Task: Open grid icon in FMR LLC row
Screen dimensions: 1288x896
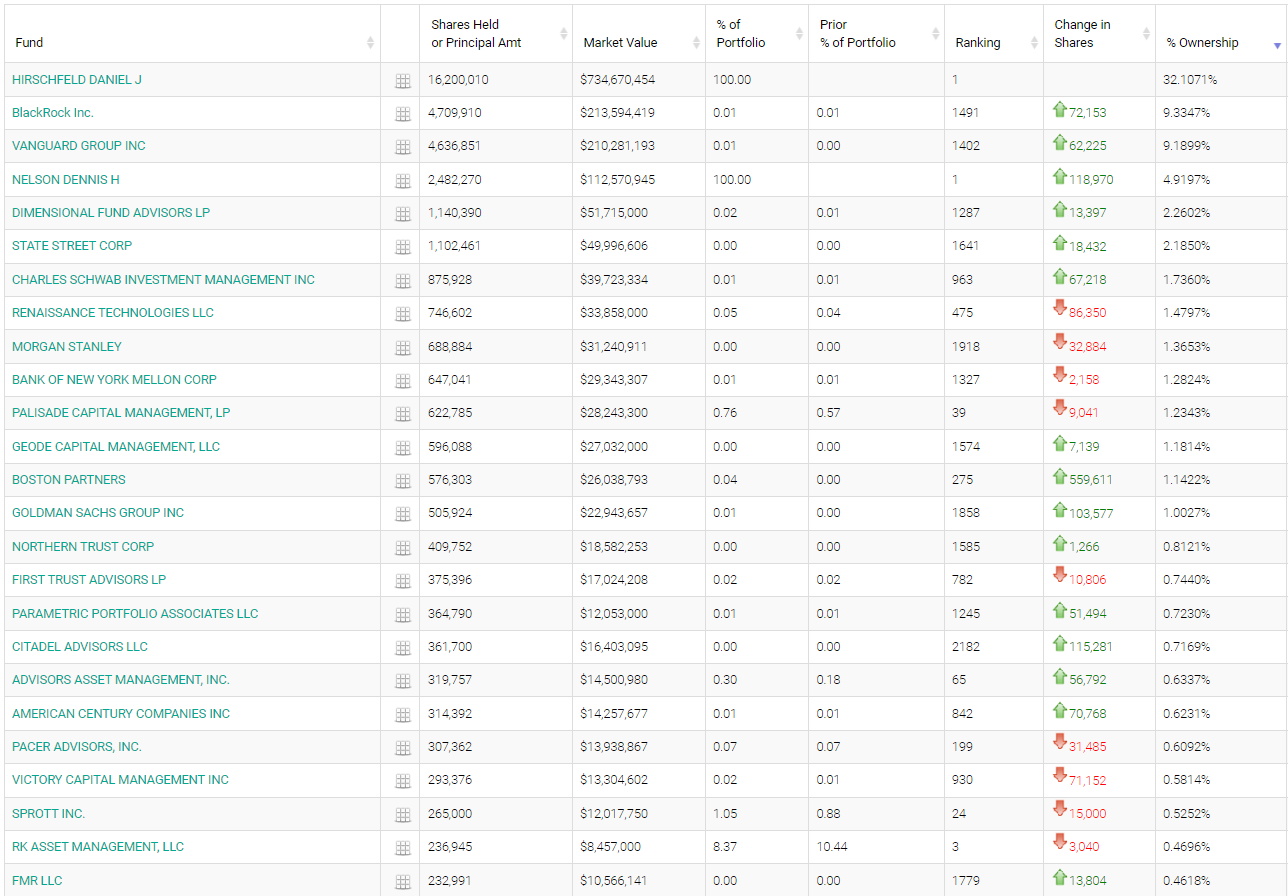Action: click(403, 882)
